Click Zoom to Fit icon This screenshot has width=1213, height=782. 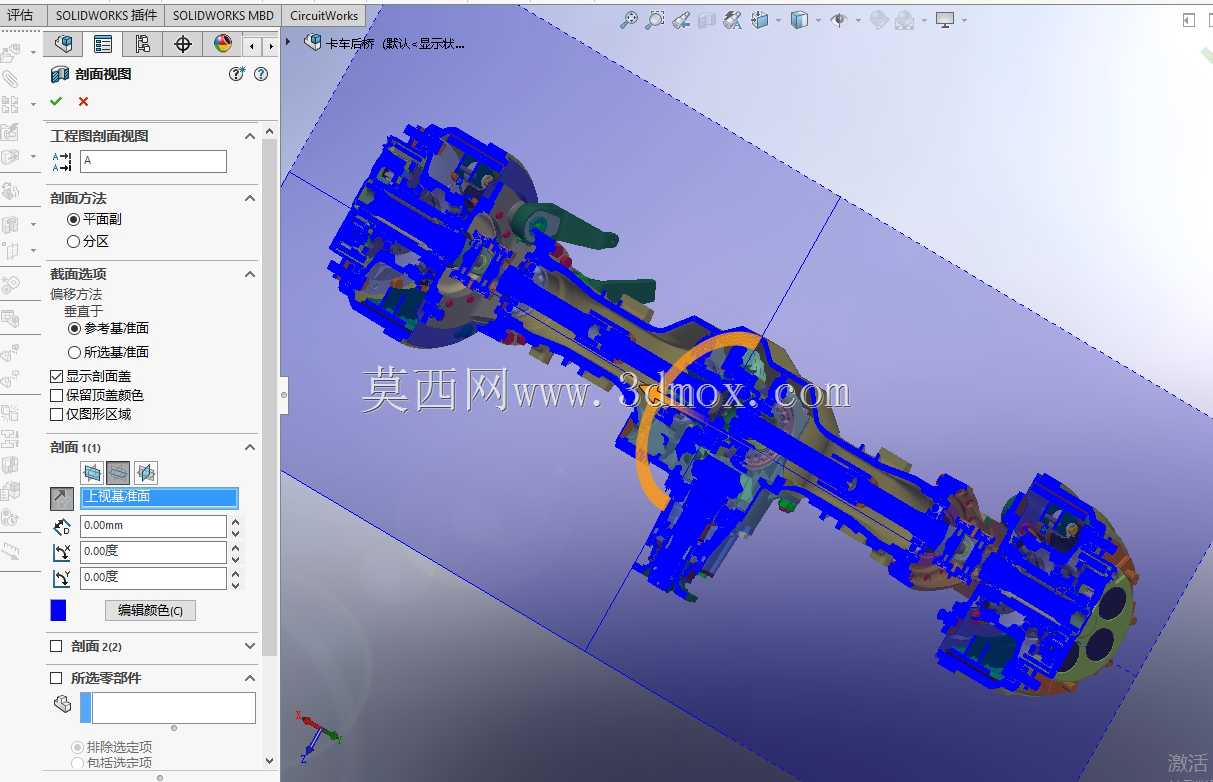pyautogui.click(x=629, y=19)
